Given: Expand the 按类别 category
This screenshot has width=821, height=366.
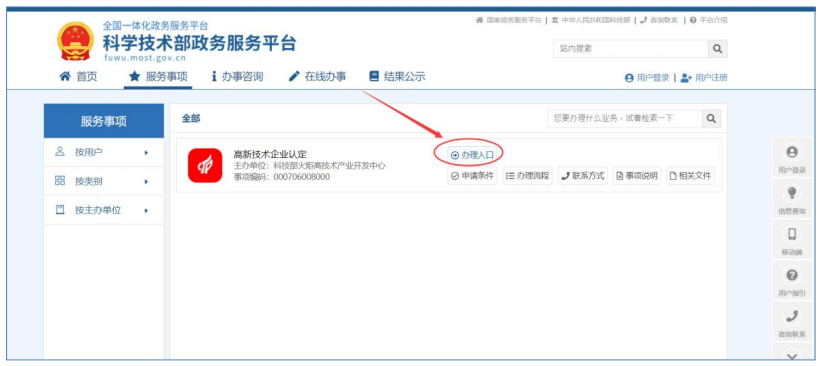Looking at the screenshot, I should coord(104,181).
